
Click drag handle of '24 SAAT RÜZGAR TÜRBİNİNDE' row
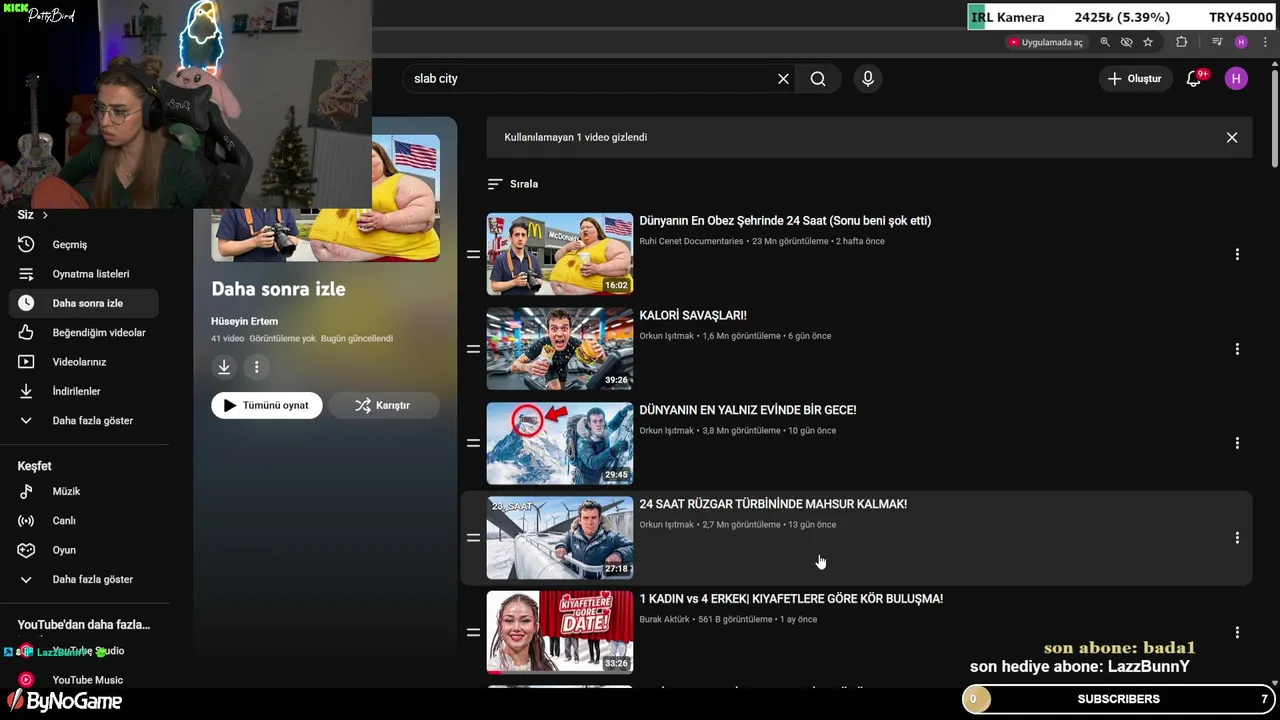coord(473,538)
